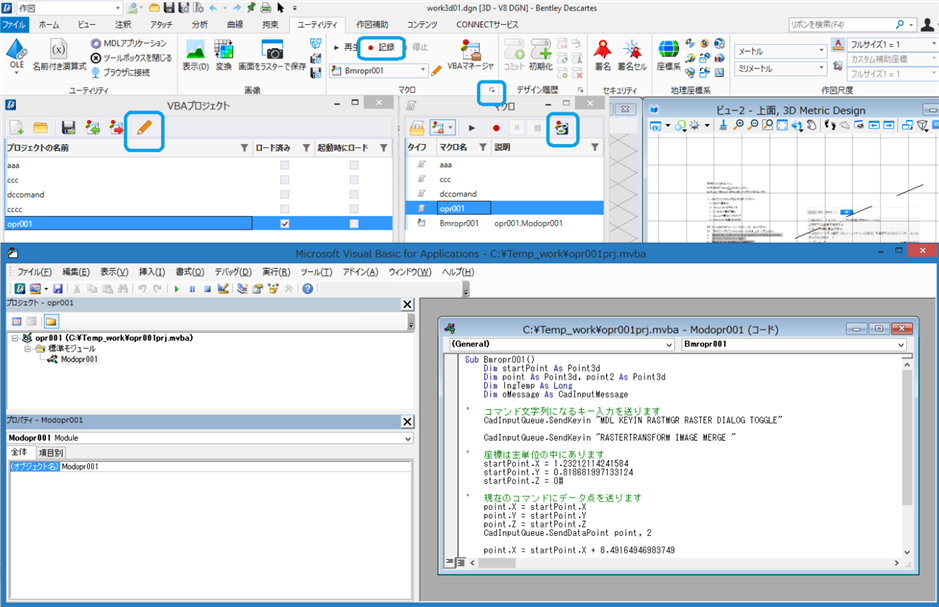Click ツールボックスを閉じる in the ribbon
Viewport: 939px width, 607px height.
coord(131,58)
